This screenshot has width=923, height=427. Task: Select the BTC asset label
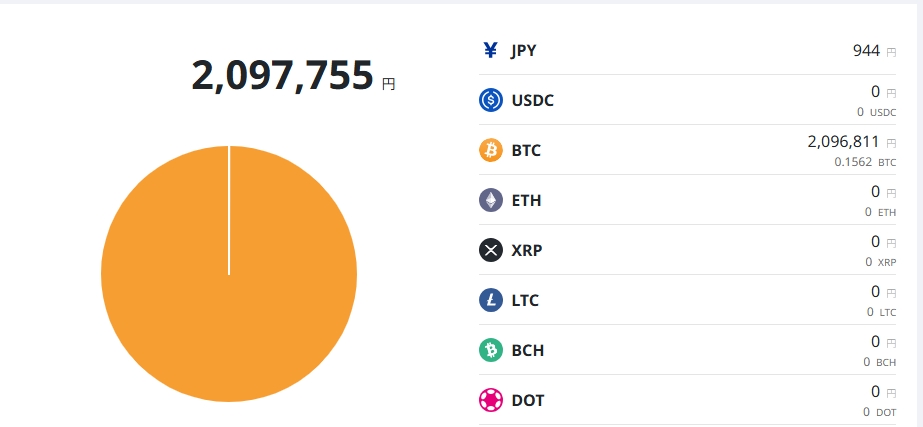[x=526, y=151]
